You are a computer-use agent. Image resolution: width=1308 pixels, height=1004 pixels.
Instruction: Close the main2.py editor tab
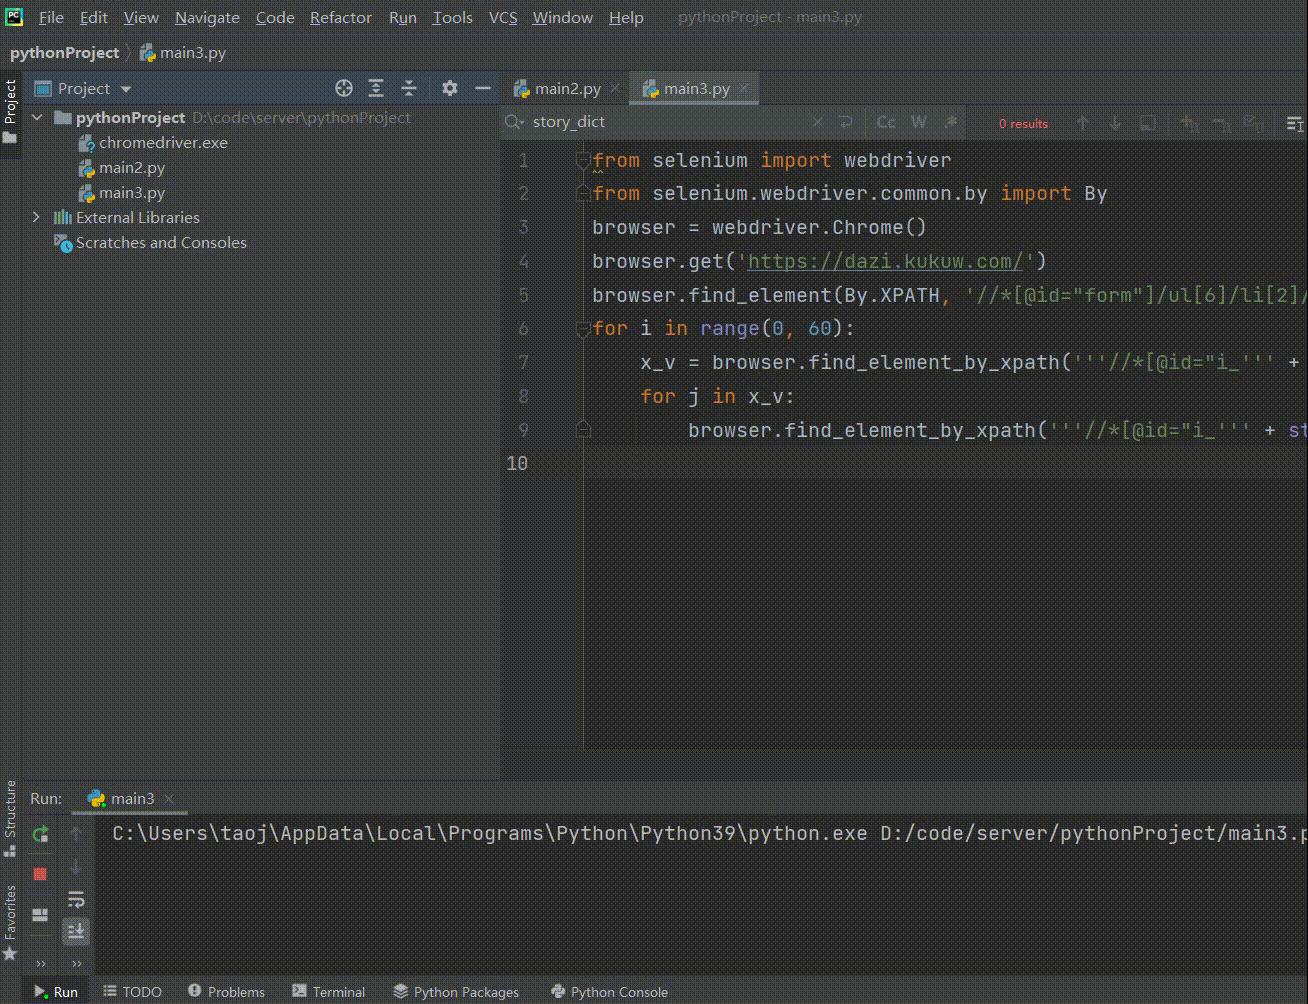coord(615,88)
